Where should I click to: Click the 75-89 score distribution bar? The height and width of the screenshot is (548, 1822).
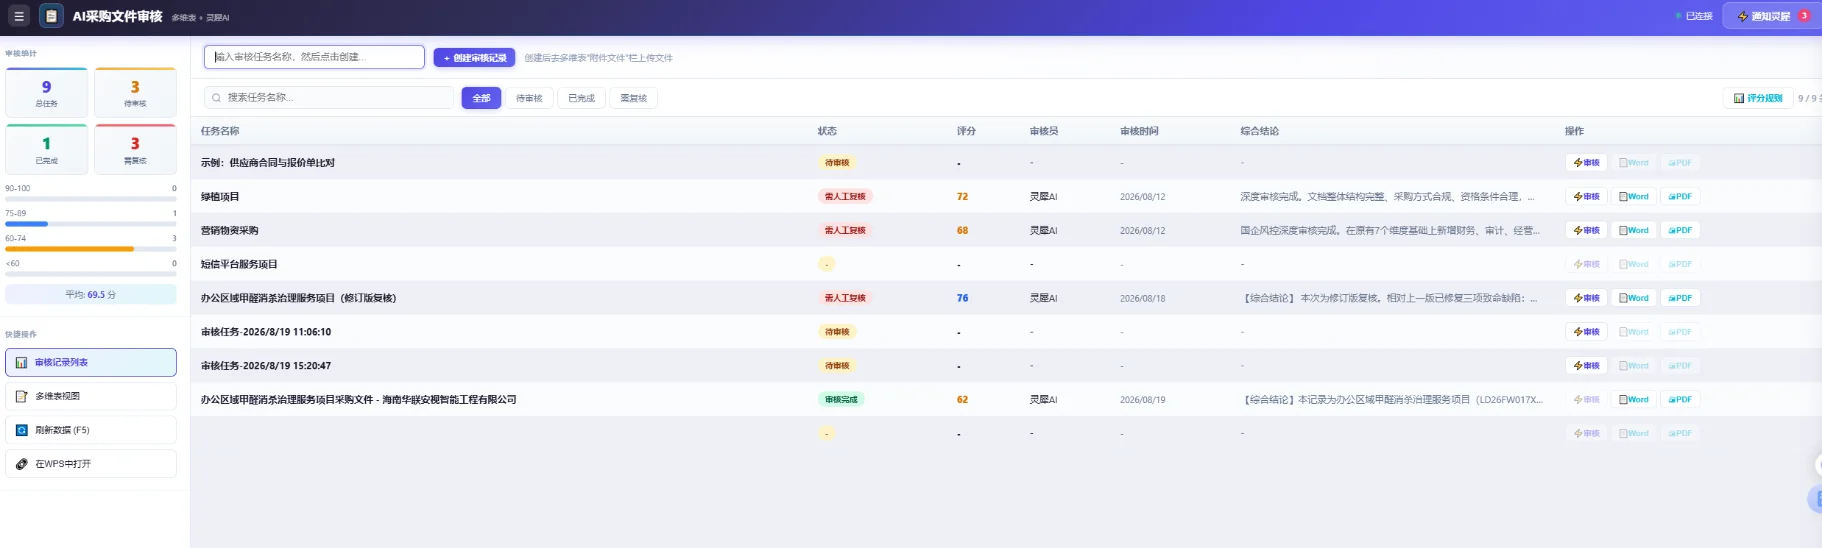pyautogui.click(x=91, y=224)
